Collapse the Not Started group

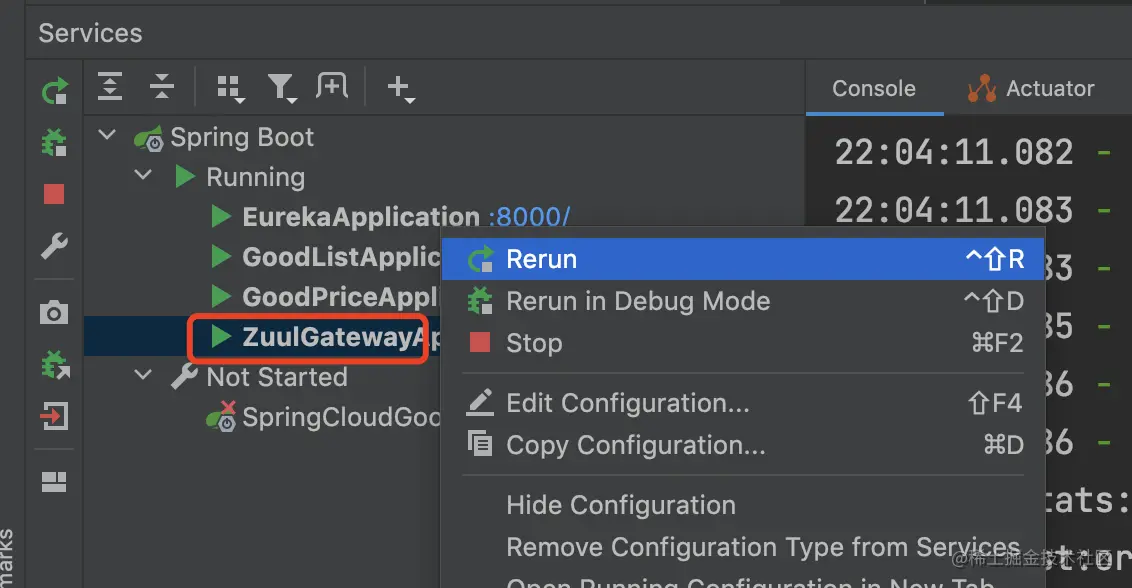click(143, 377)
